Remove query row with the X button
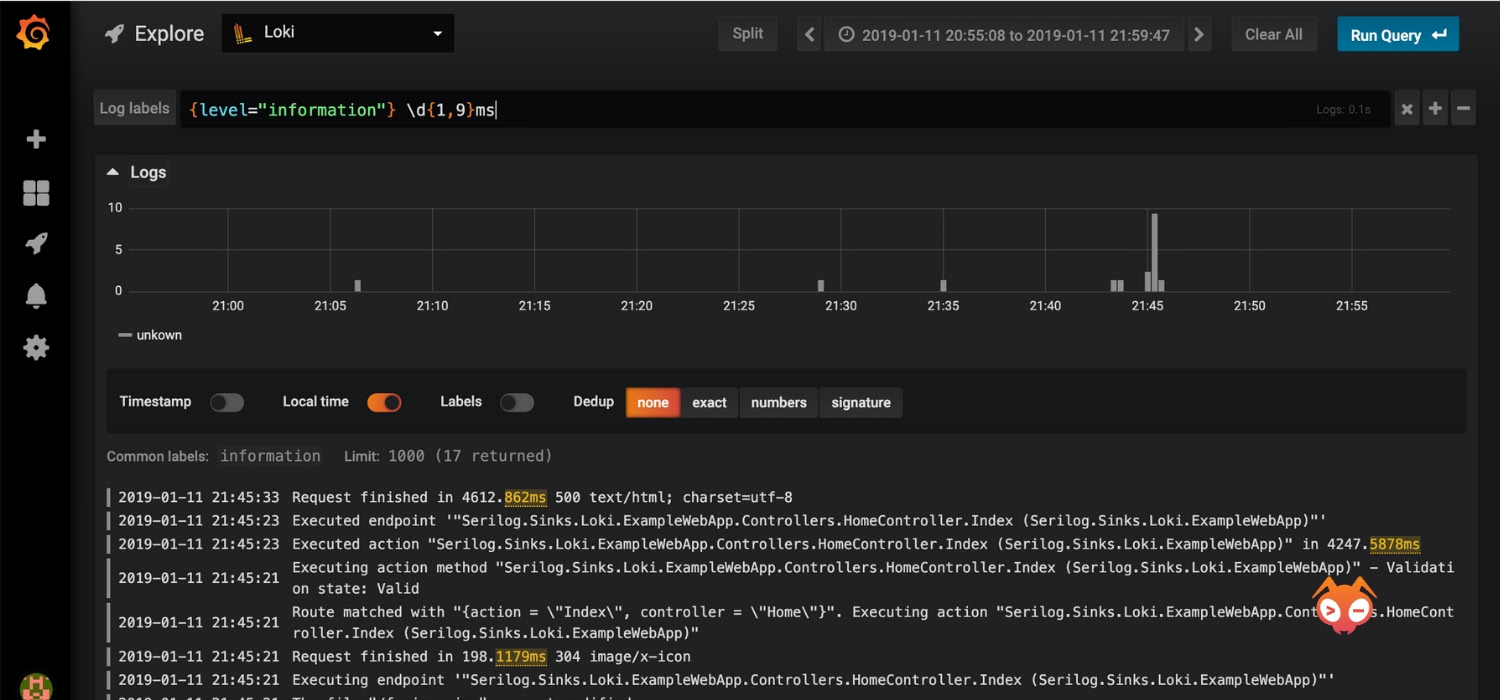Viewport: 1500px width, 700px height. click(x=1407, y=109)
